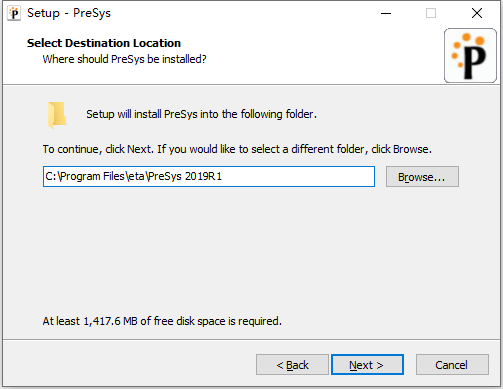Place the cursor after 'PreSys 2019R1' in the path
This screenshot has height=389, width=503.
click(223, 176)
